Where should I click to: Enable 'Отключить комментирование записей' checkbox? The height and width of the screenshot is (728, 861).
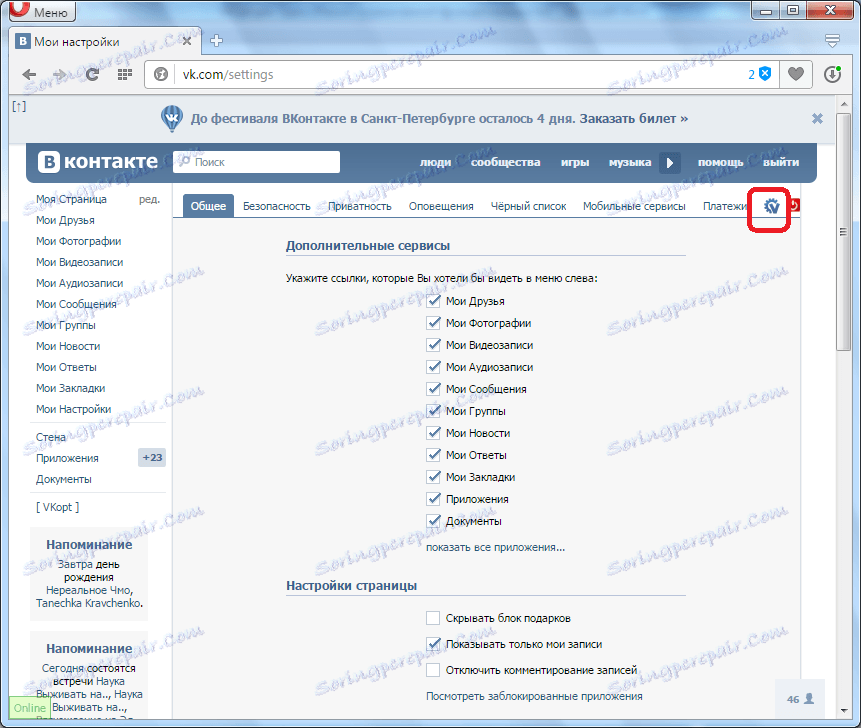(433, 670)
